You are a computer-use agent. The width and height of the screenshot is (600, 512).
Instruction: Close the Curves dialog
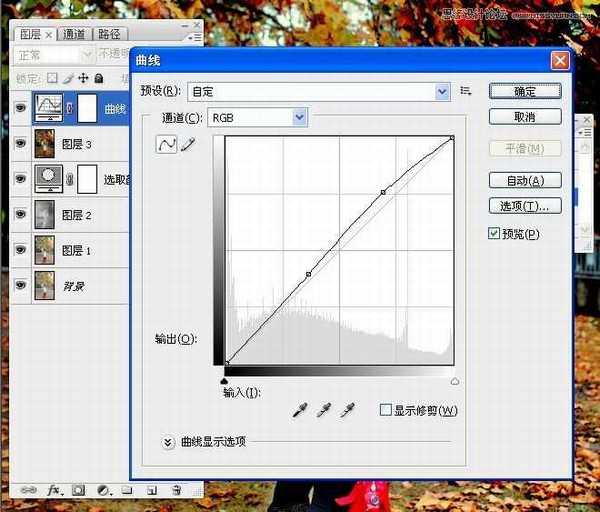560,60
